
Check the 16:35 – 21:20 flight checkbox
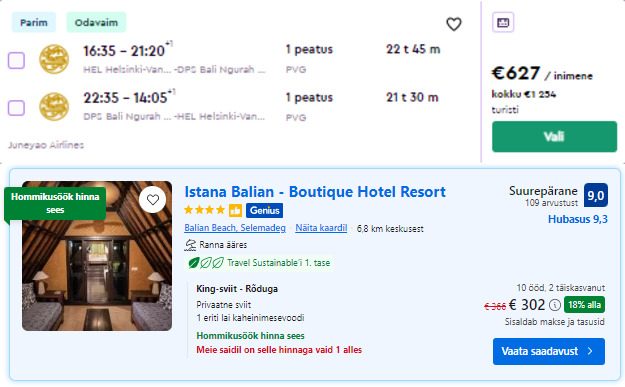16,60
